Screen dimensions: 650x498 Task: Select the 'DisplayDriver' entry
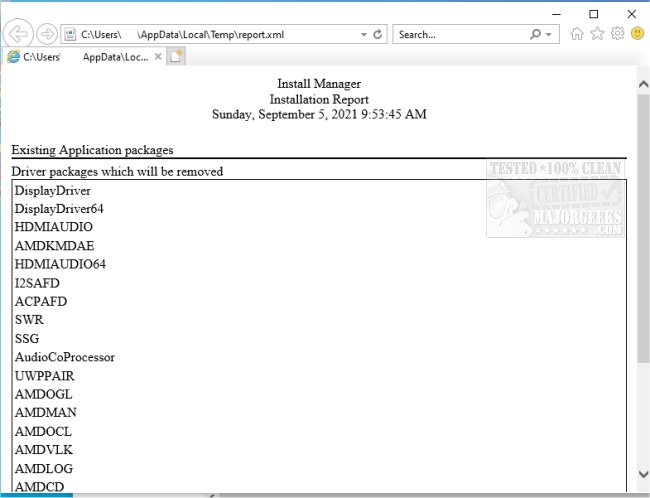tap(53, 191)
